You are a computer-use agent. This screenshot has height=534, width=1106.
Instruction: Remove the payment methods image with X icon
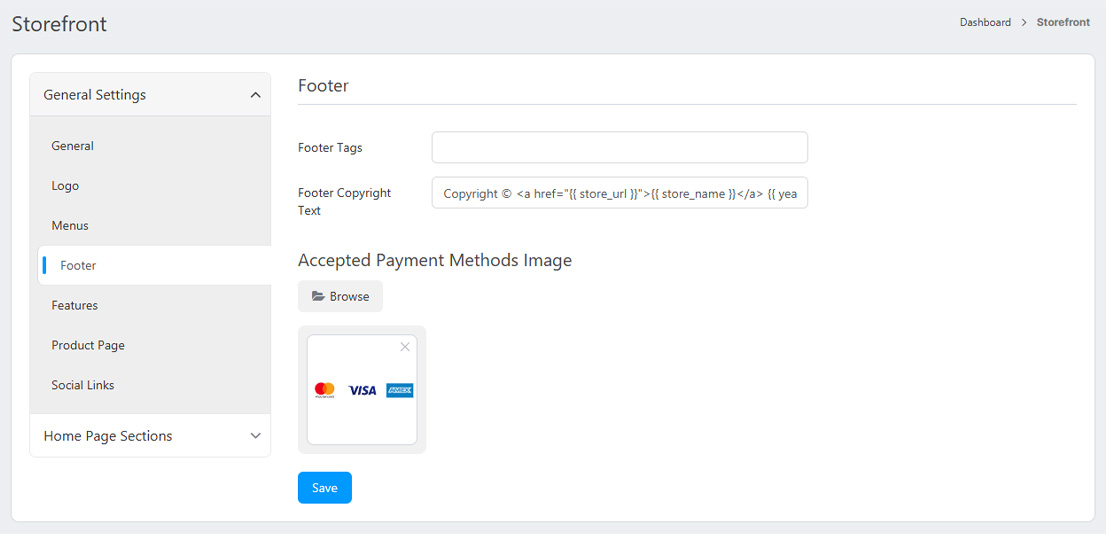[x=405, y=347]
